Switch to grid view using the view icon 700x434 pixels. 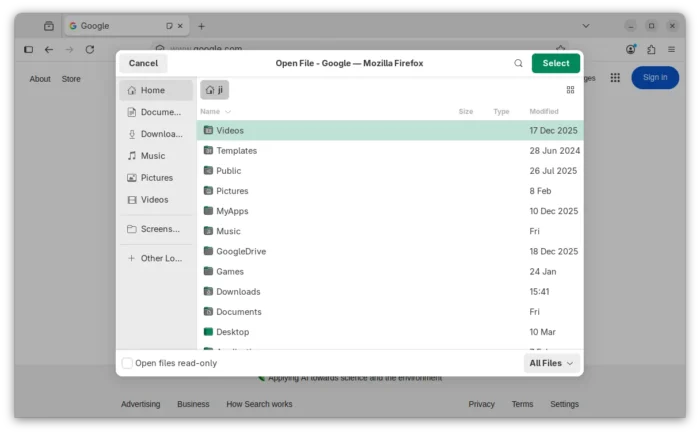pyautogui.click(x=570, y=90)
